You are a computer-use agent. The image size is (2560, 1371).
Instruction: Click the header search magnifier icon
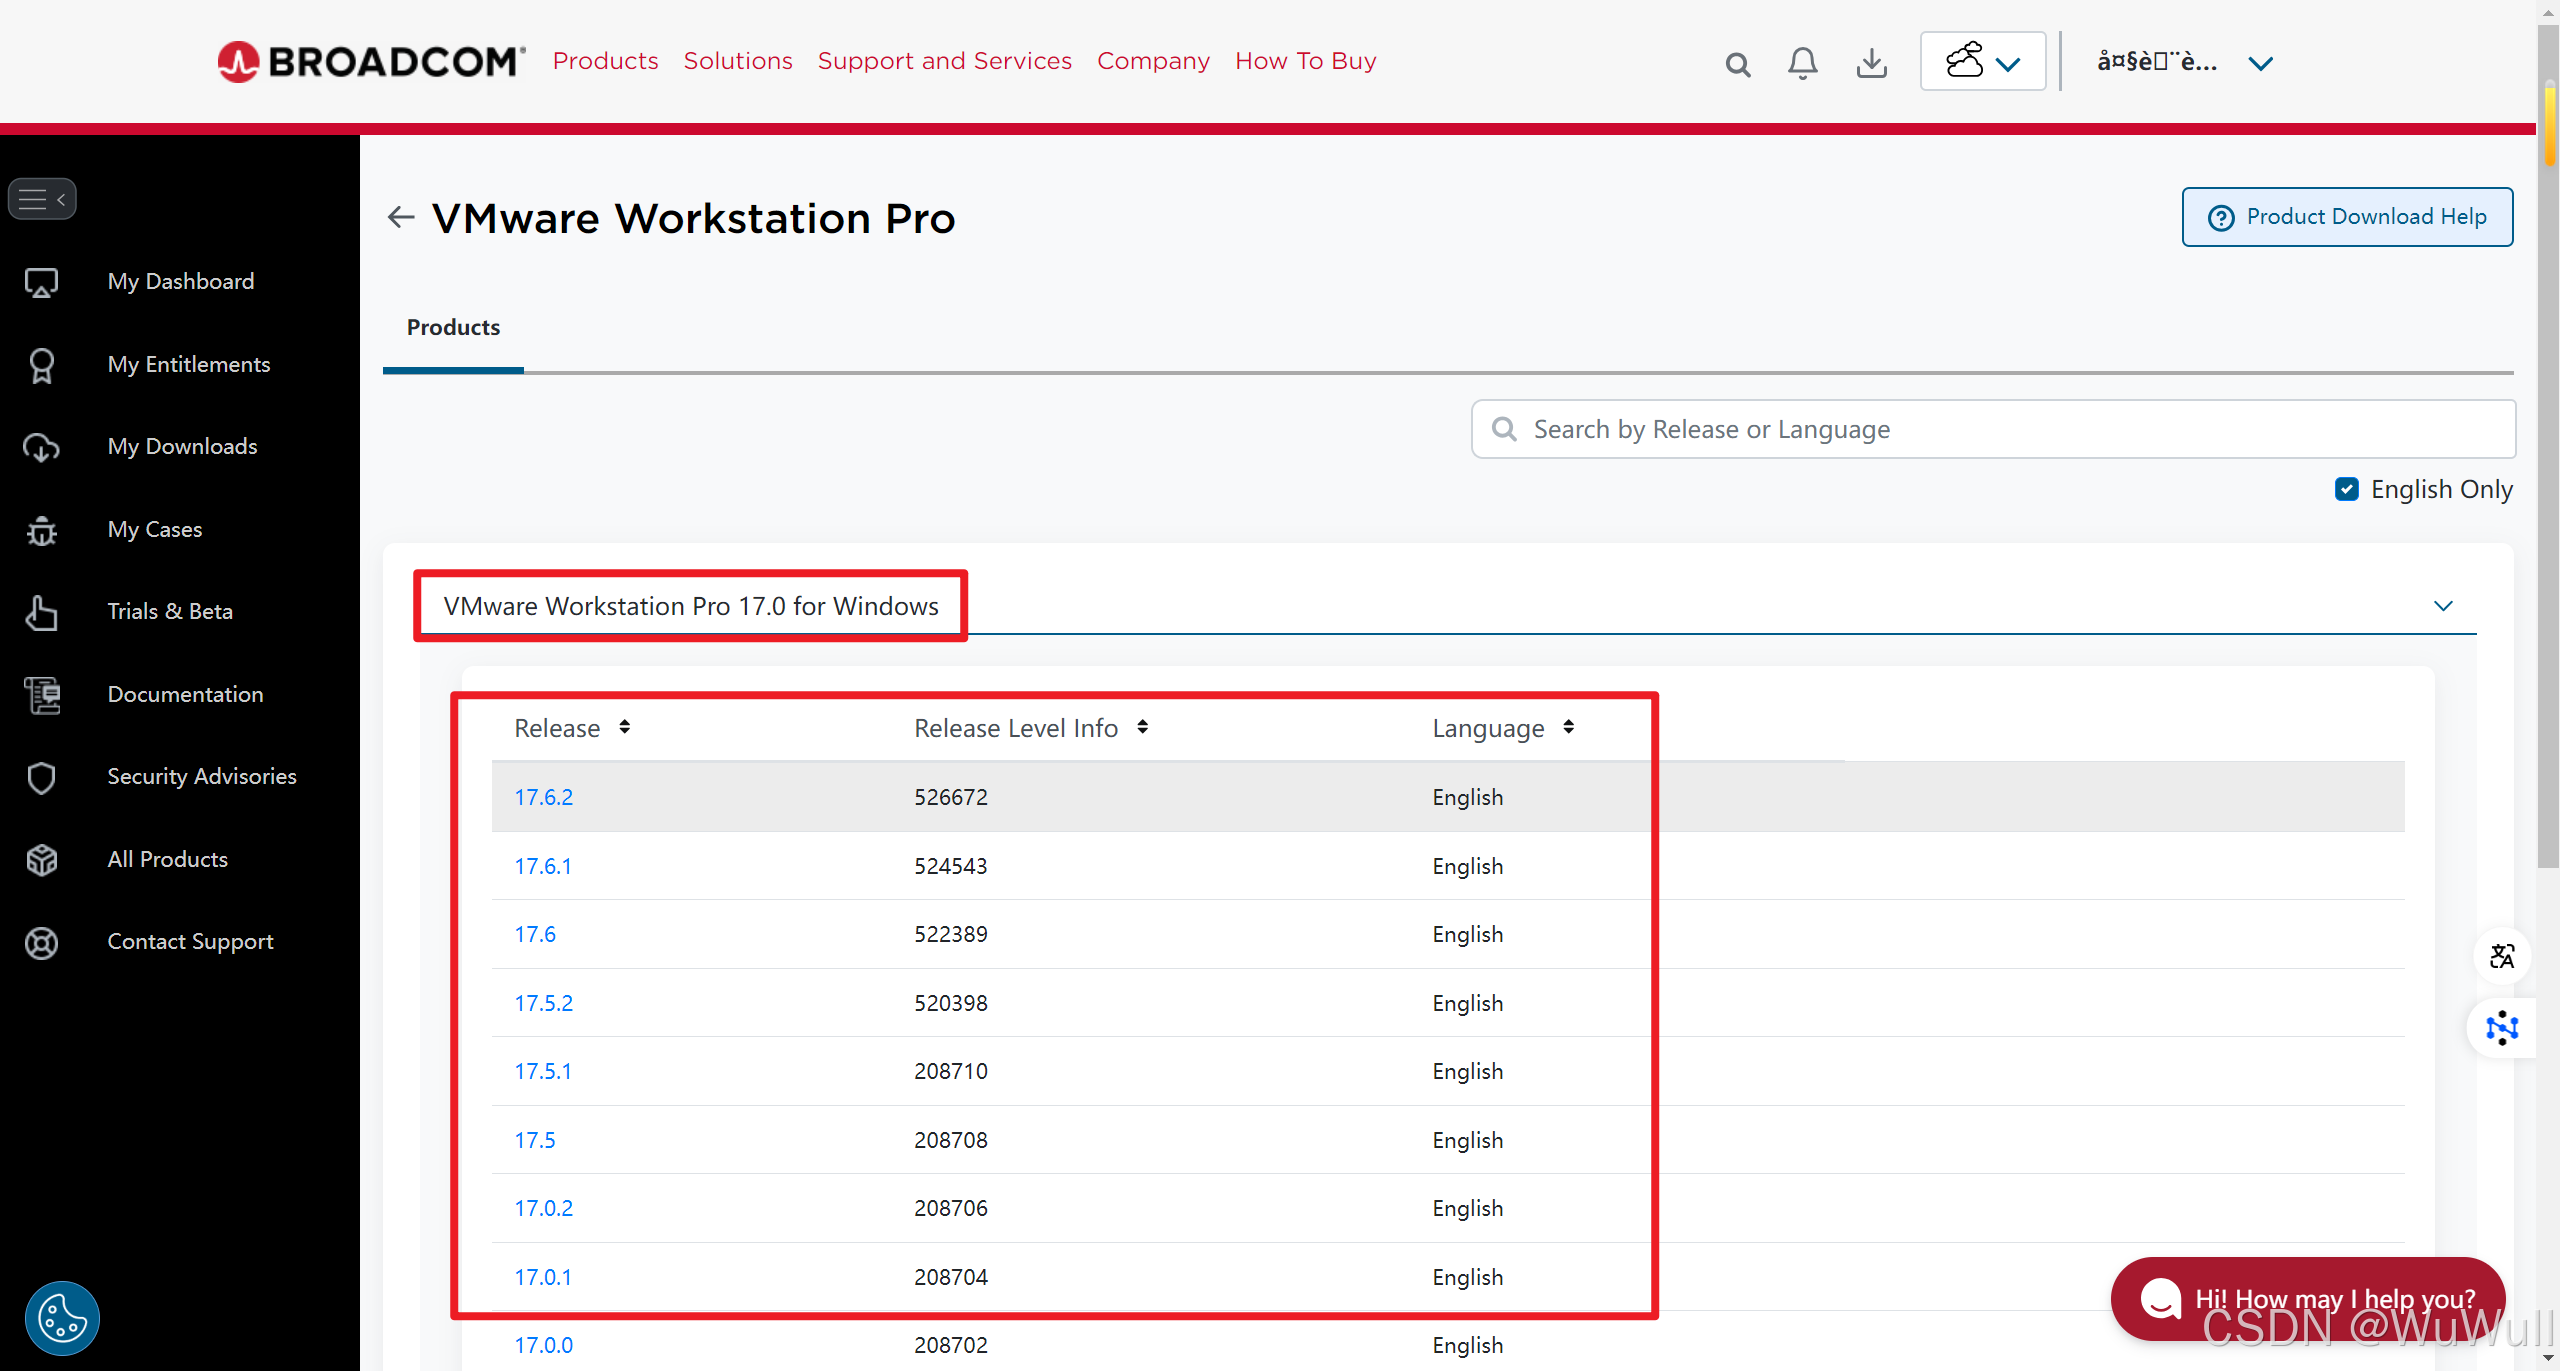[1738, 65]
